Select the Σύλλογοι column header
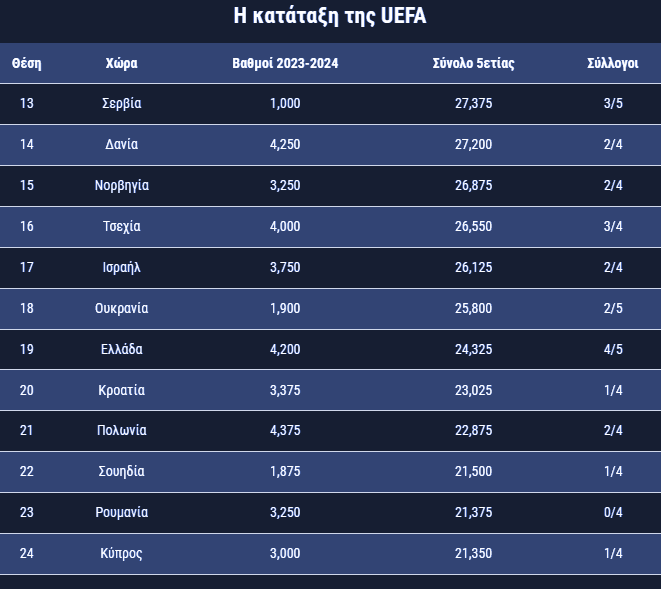The width and height of the screenshot is (661, 589). 613,63
